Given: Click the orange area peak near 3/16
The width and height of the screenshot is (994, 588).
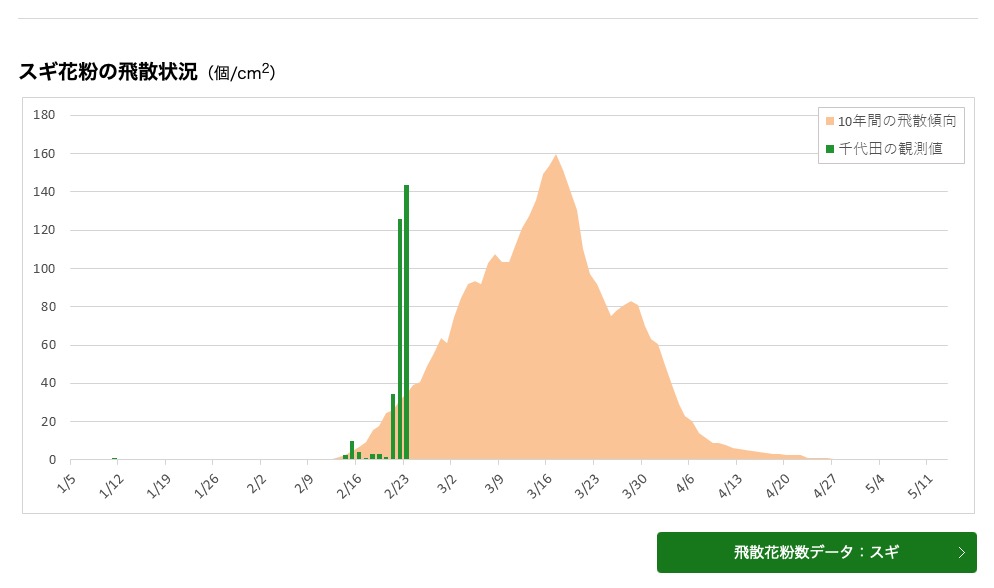Looking at the screenshot, I should (556, 157).
